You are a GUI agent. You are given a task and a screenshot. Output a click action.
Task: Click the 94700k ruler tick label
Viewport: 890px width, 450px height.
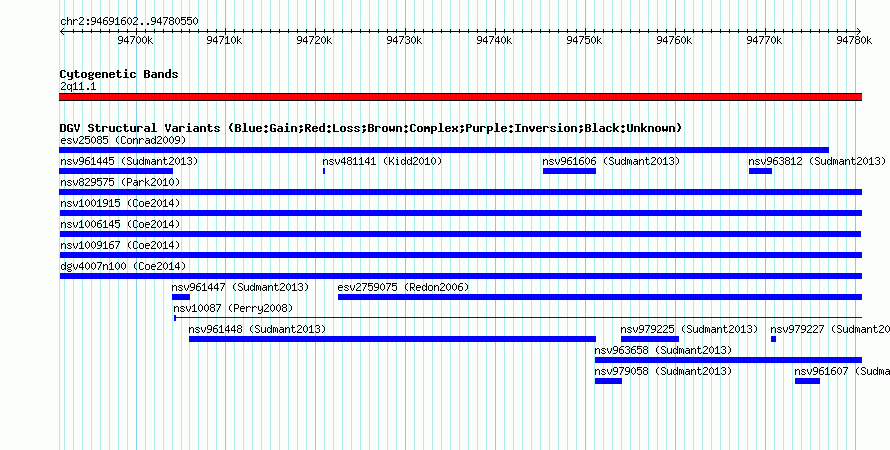135,40
